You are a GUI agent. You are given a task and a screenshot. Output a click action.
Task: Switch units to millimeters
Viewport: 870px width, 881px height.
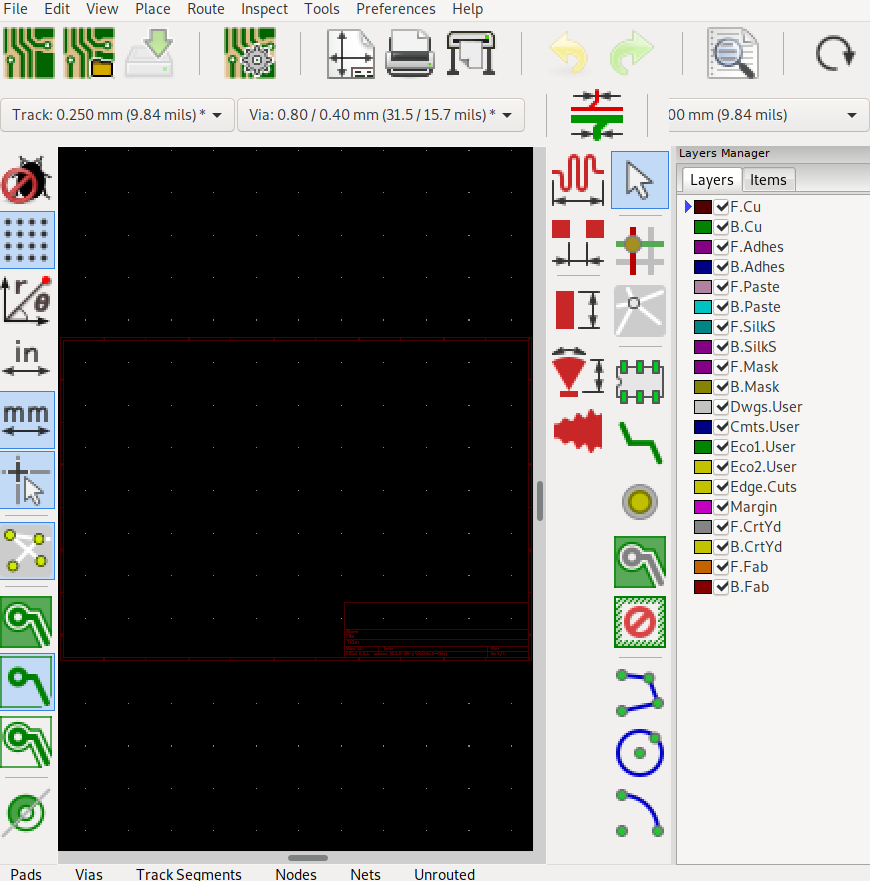tap(27, 419)
